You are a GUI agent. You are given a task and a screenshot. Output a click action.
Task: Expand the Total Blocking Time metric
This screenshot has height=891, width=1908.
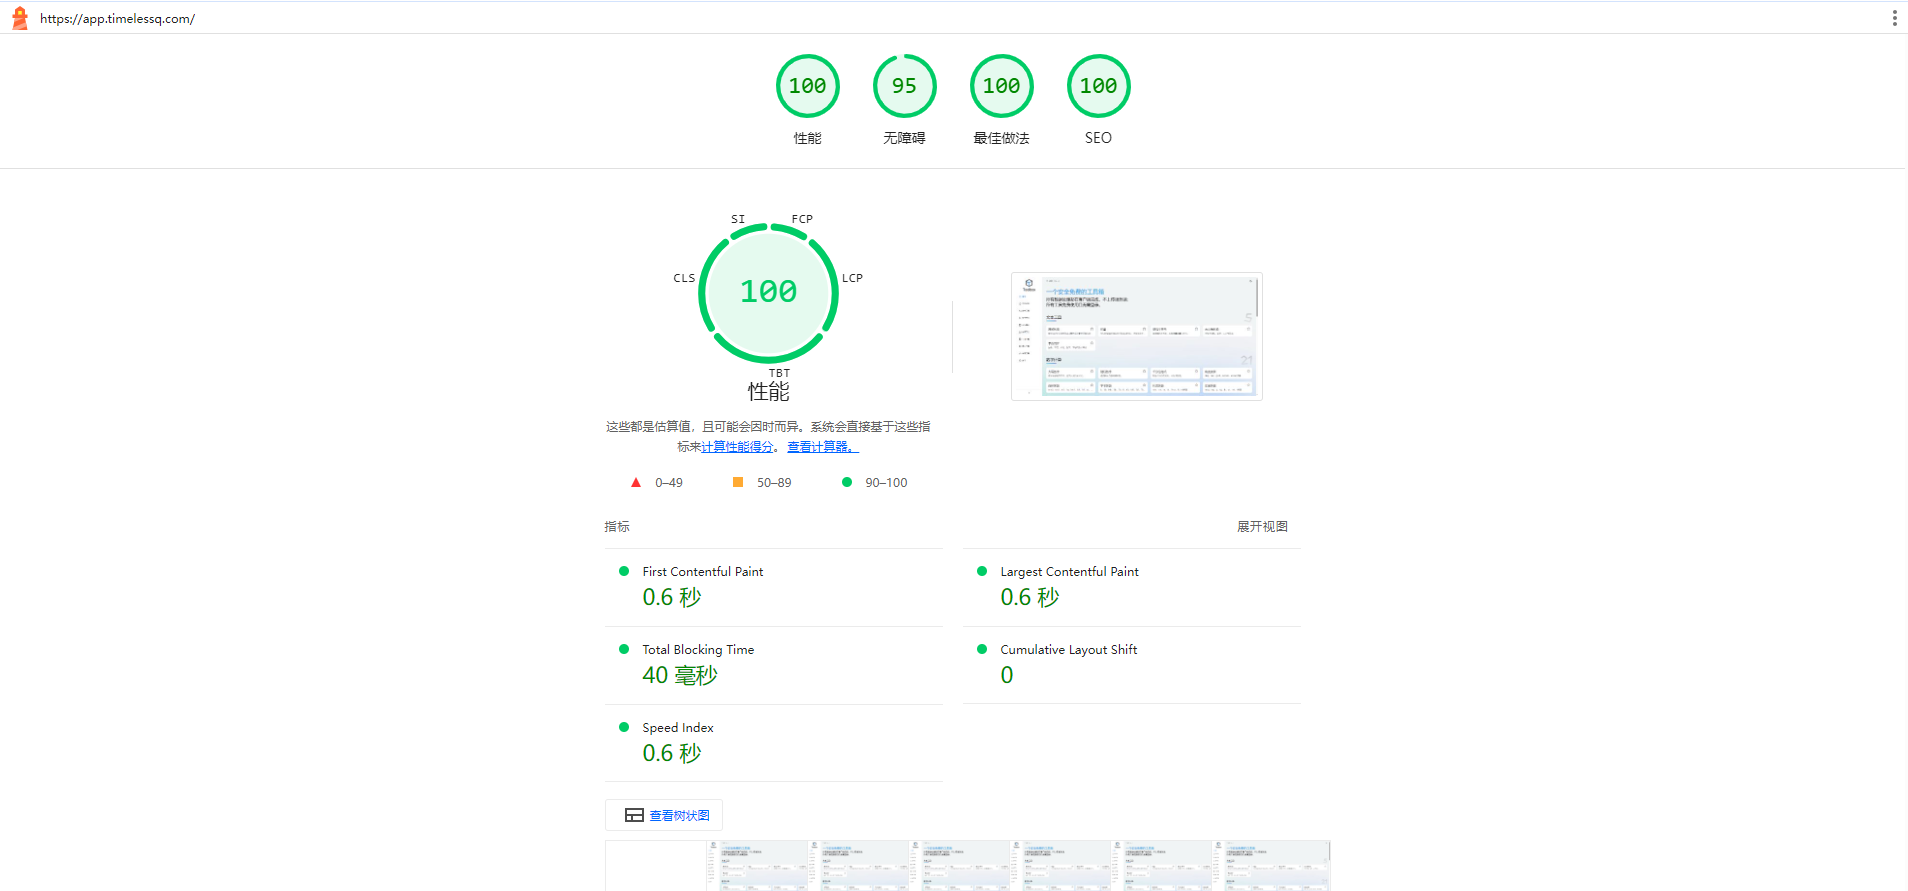(x=774, y=665)
